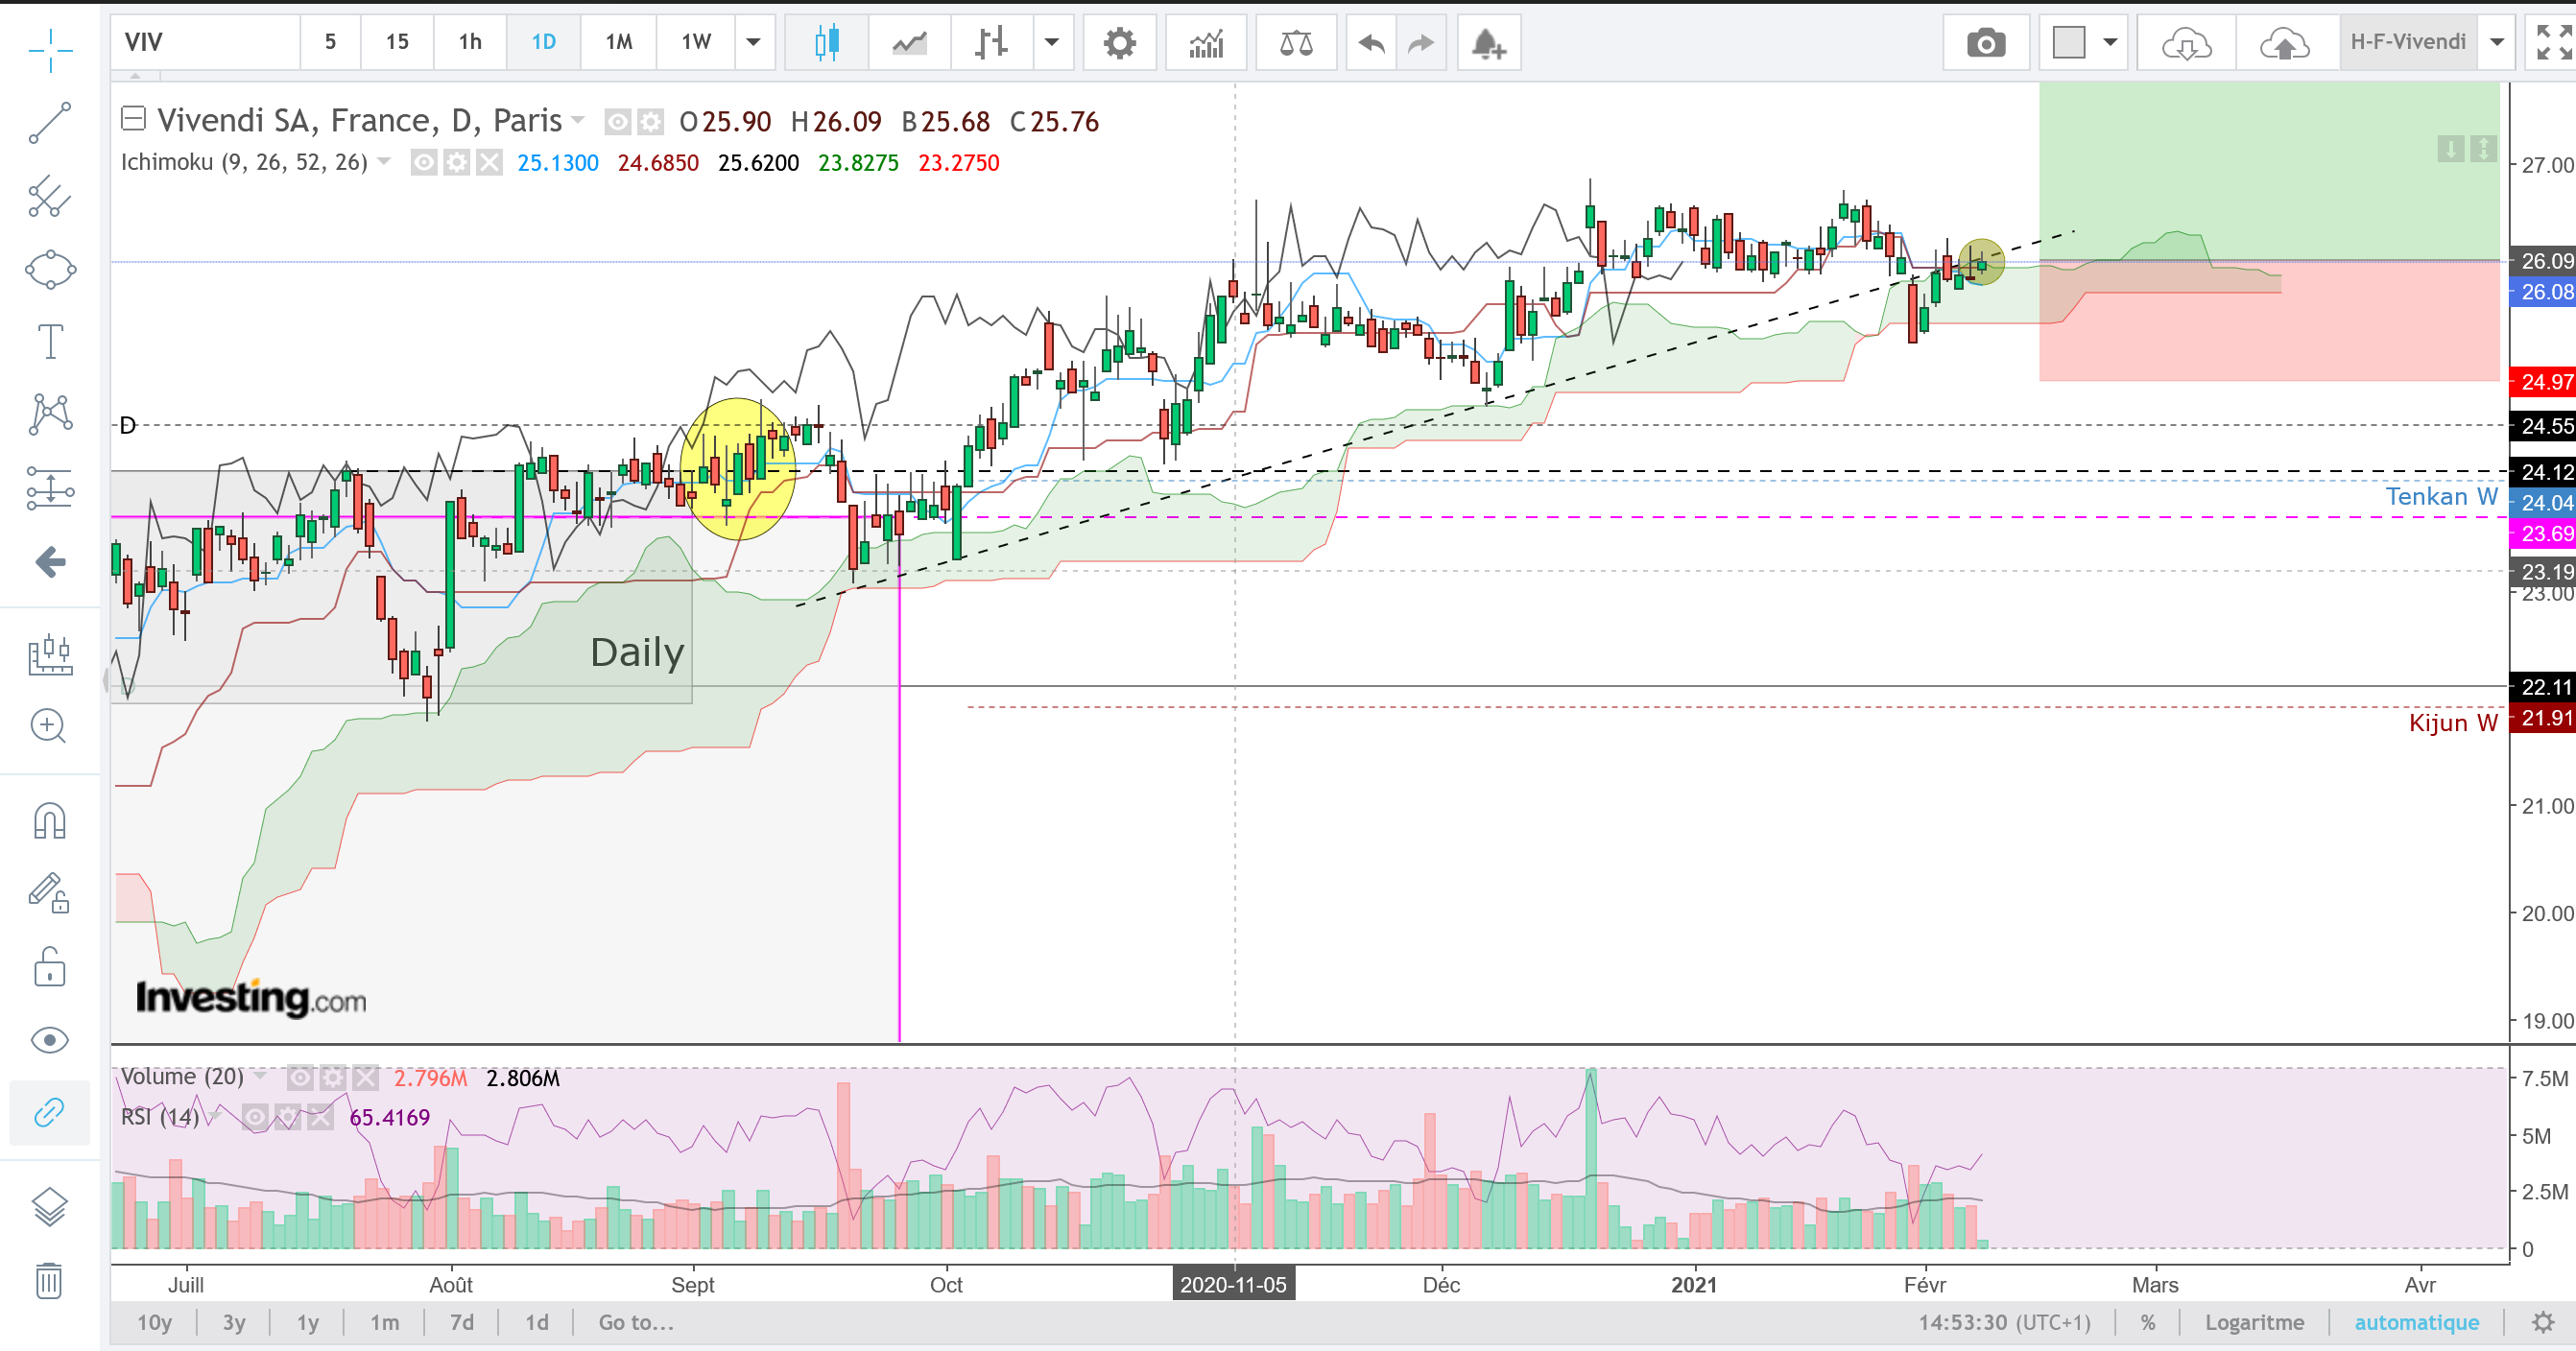Activate the magnet mode tool
The width and height of the screenshot is (2576, 1351).
pyautogui.click(x=49, y=821)
